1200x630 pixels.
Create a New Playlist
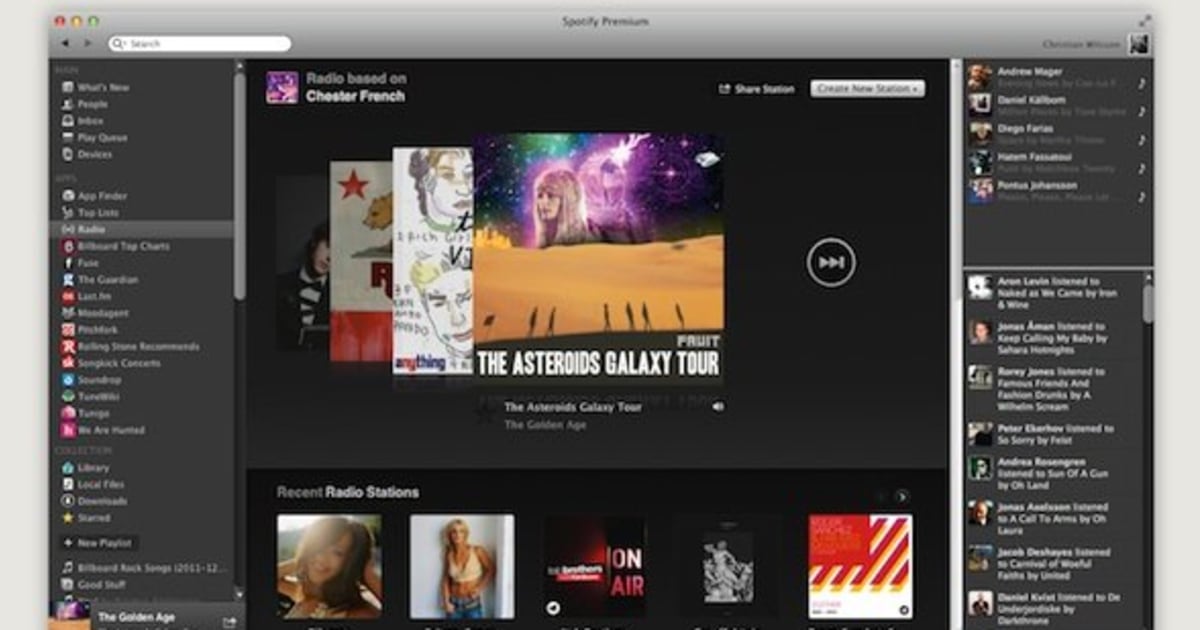point(97,543)
